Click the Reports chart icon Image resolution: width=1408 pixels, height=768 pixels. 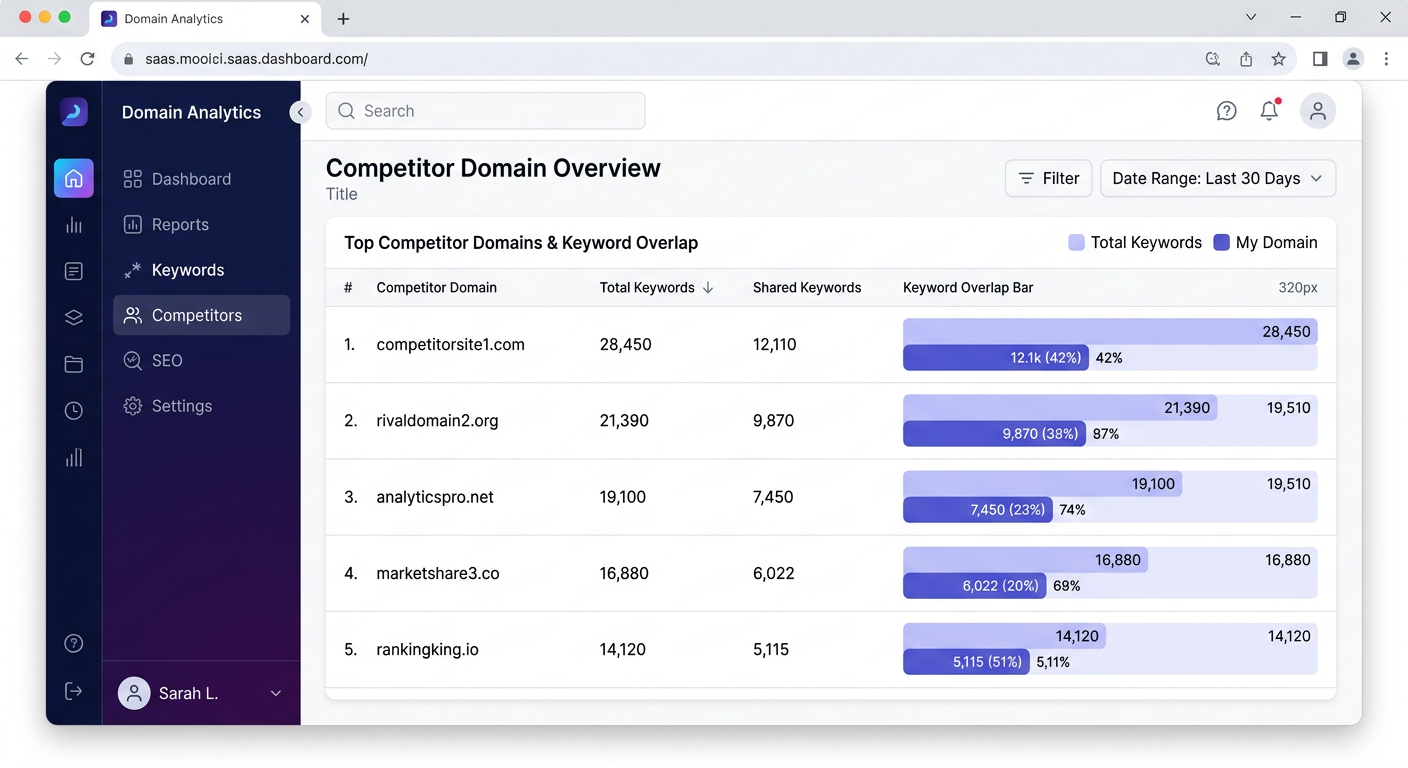(x=132, y=224)
